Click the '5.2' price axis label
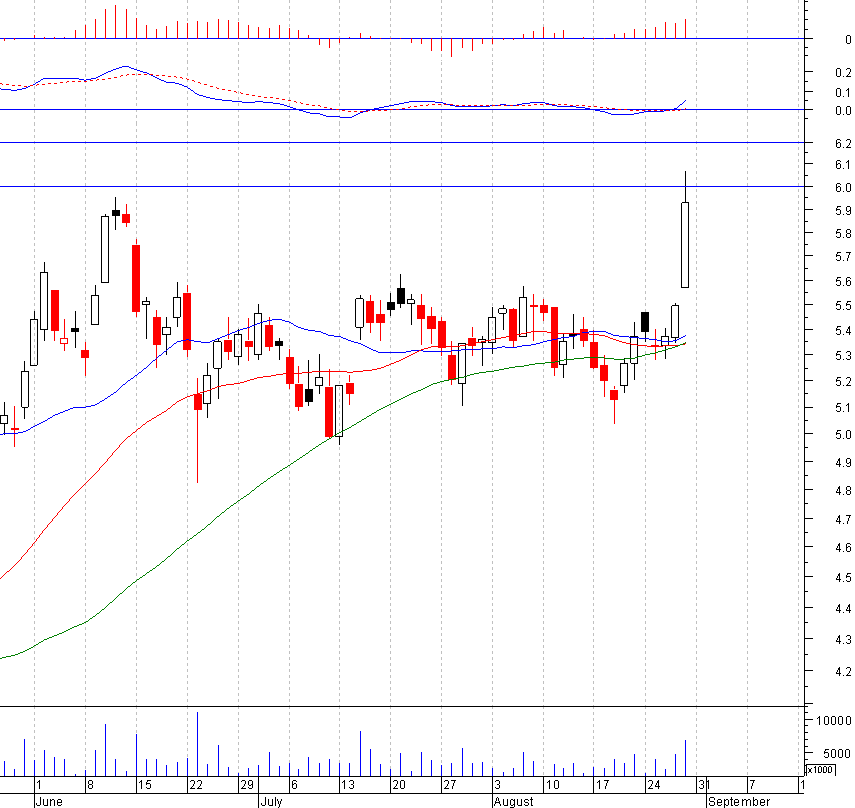 (x=843, y=382)
